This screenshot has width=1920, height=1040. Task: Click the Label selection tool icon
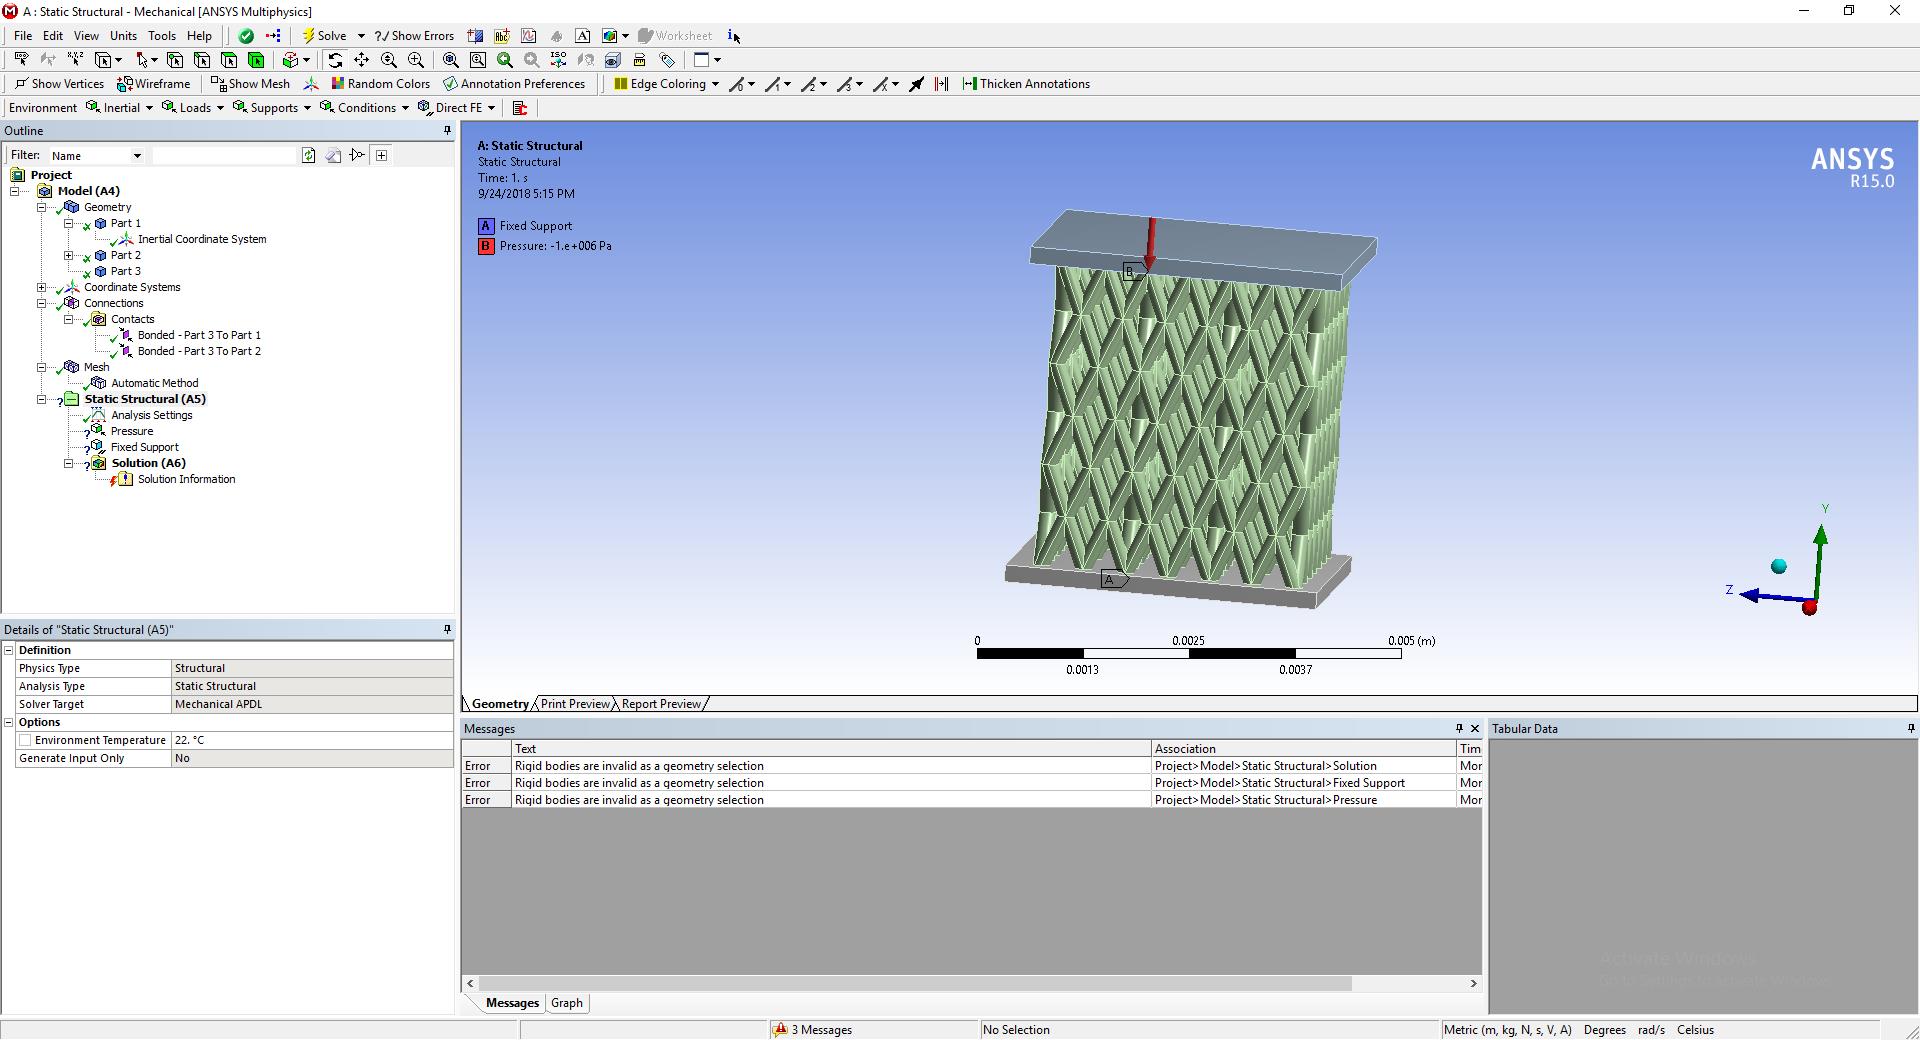pyautogui.click(x=21, y=60)
